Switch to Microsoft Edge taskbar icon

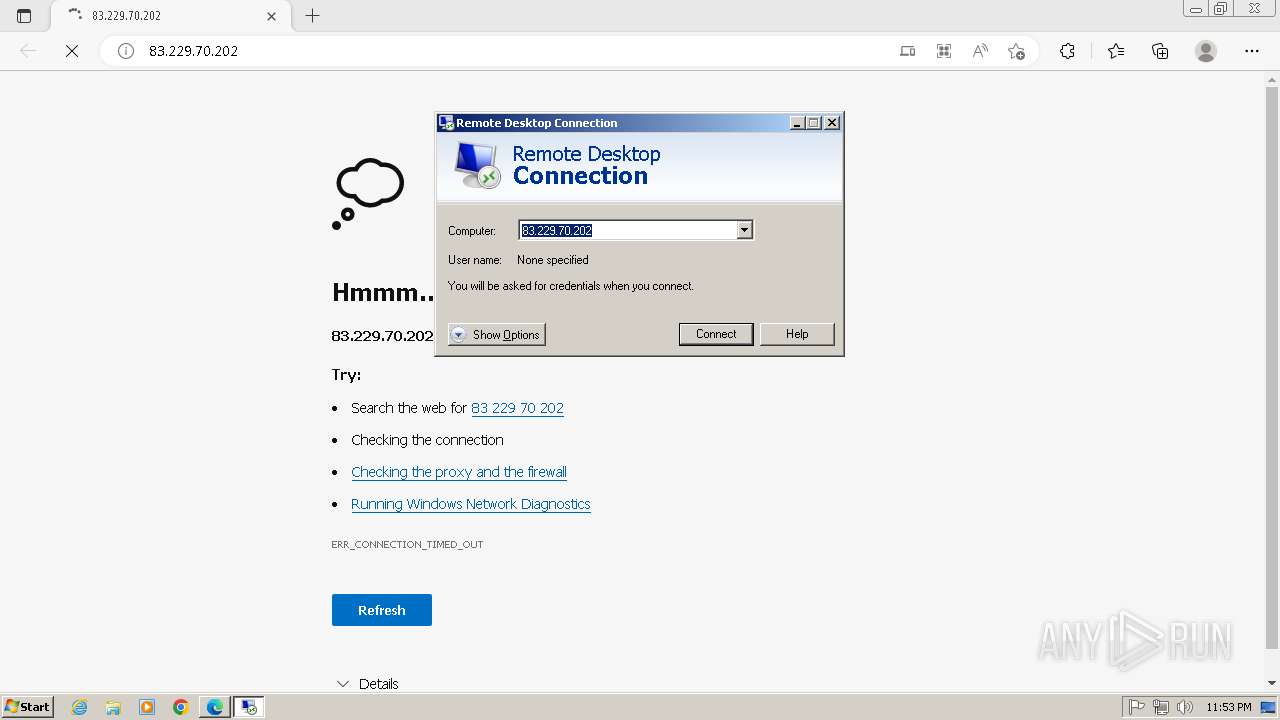click(x=215, y=707)
